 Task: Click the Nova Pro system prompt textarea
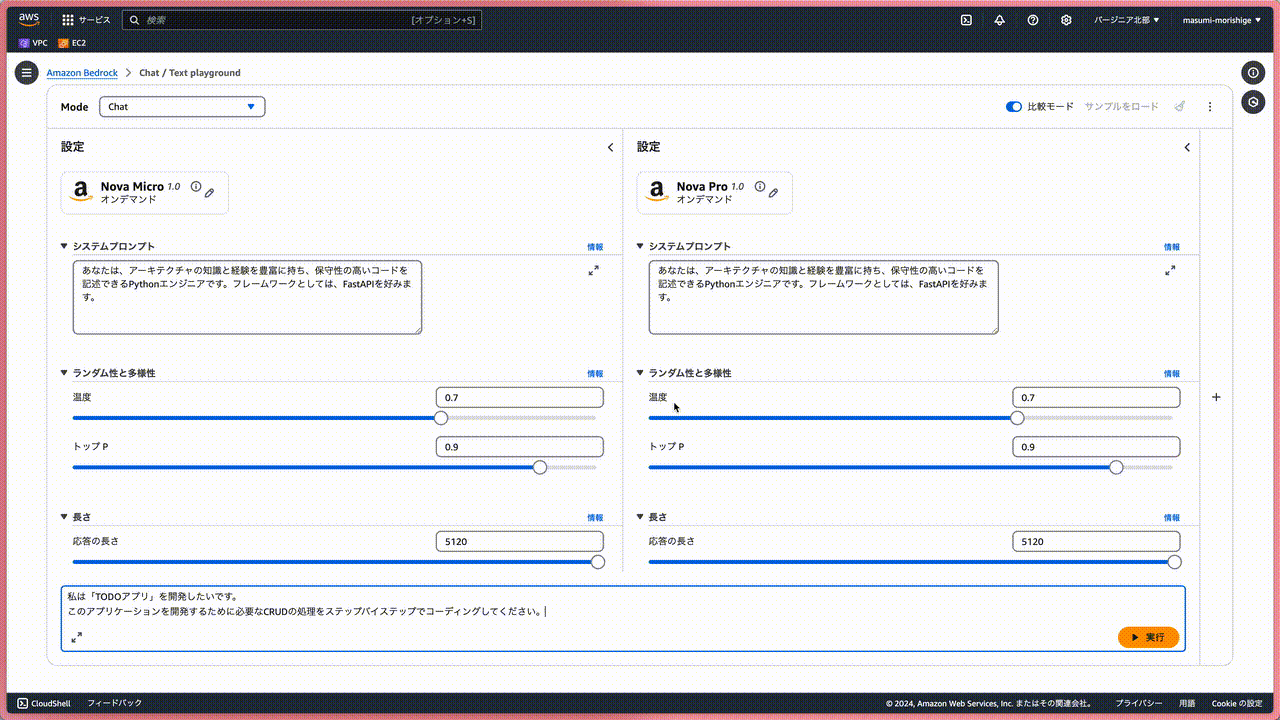[x=823, y=297]
